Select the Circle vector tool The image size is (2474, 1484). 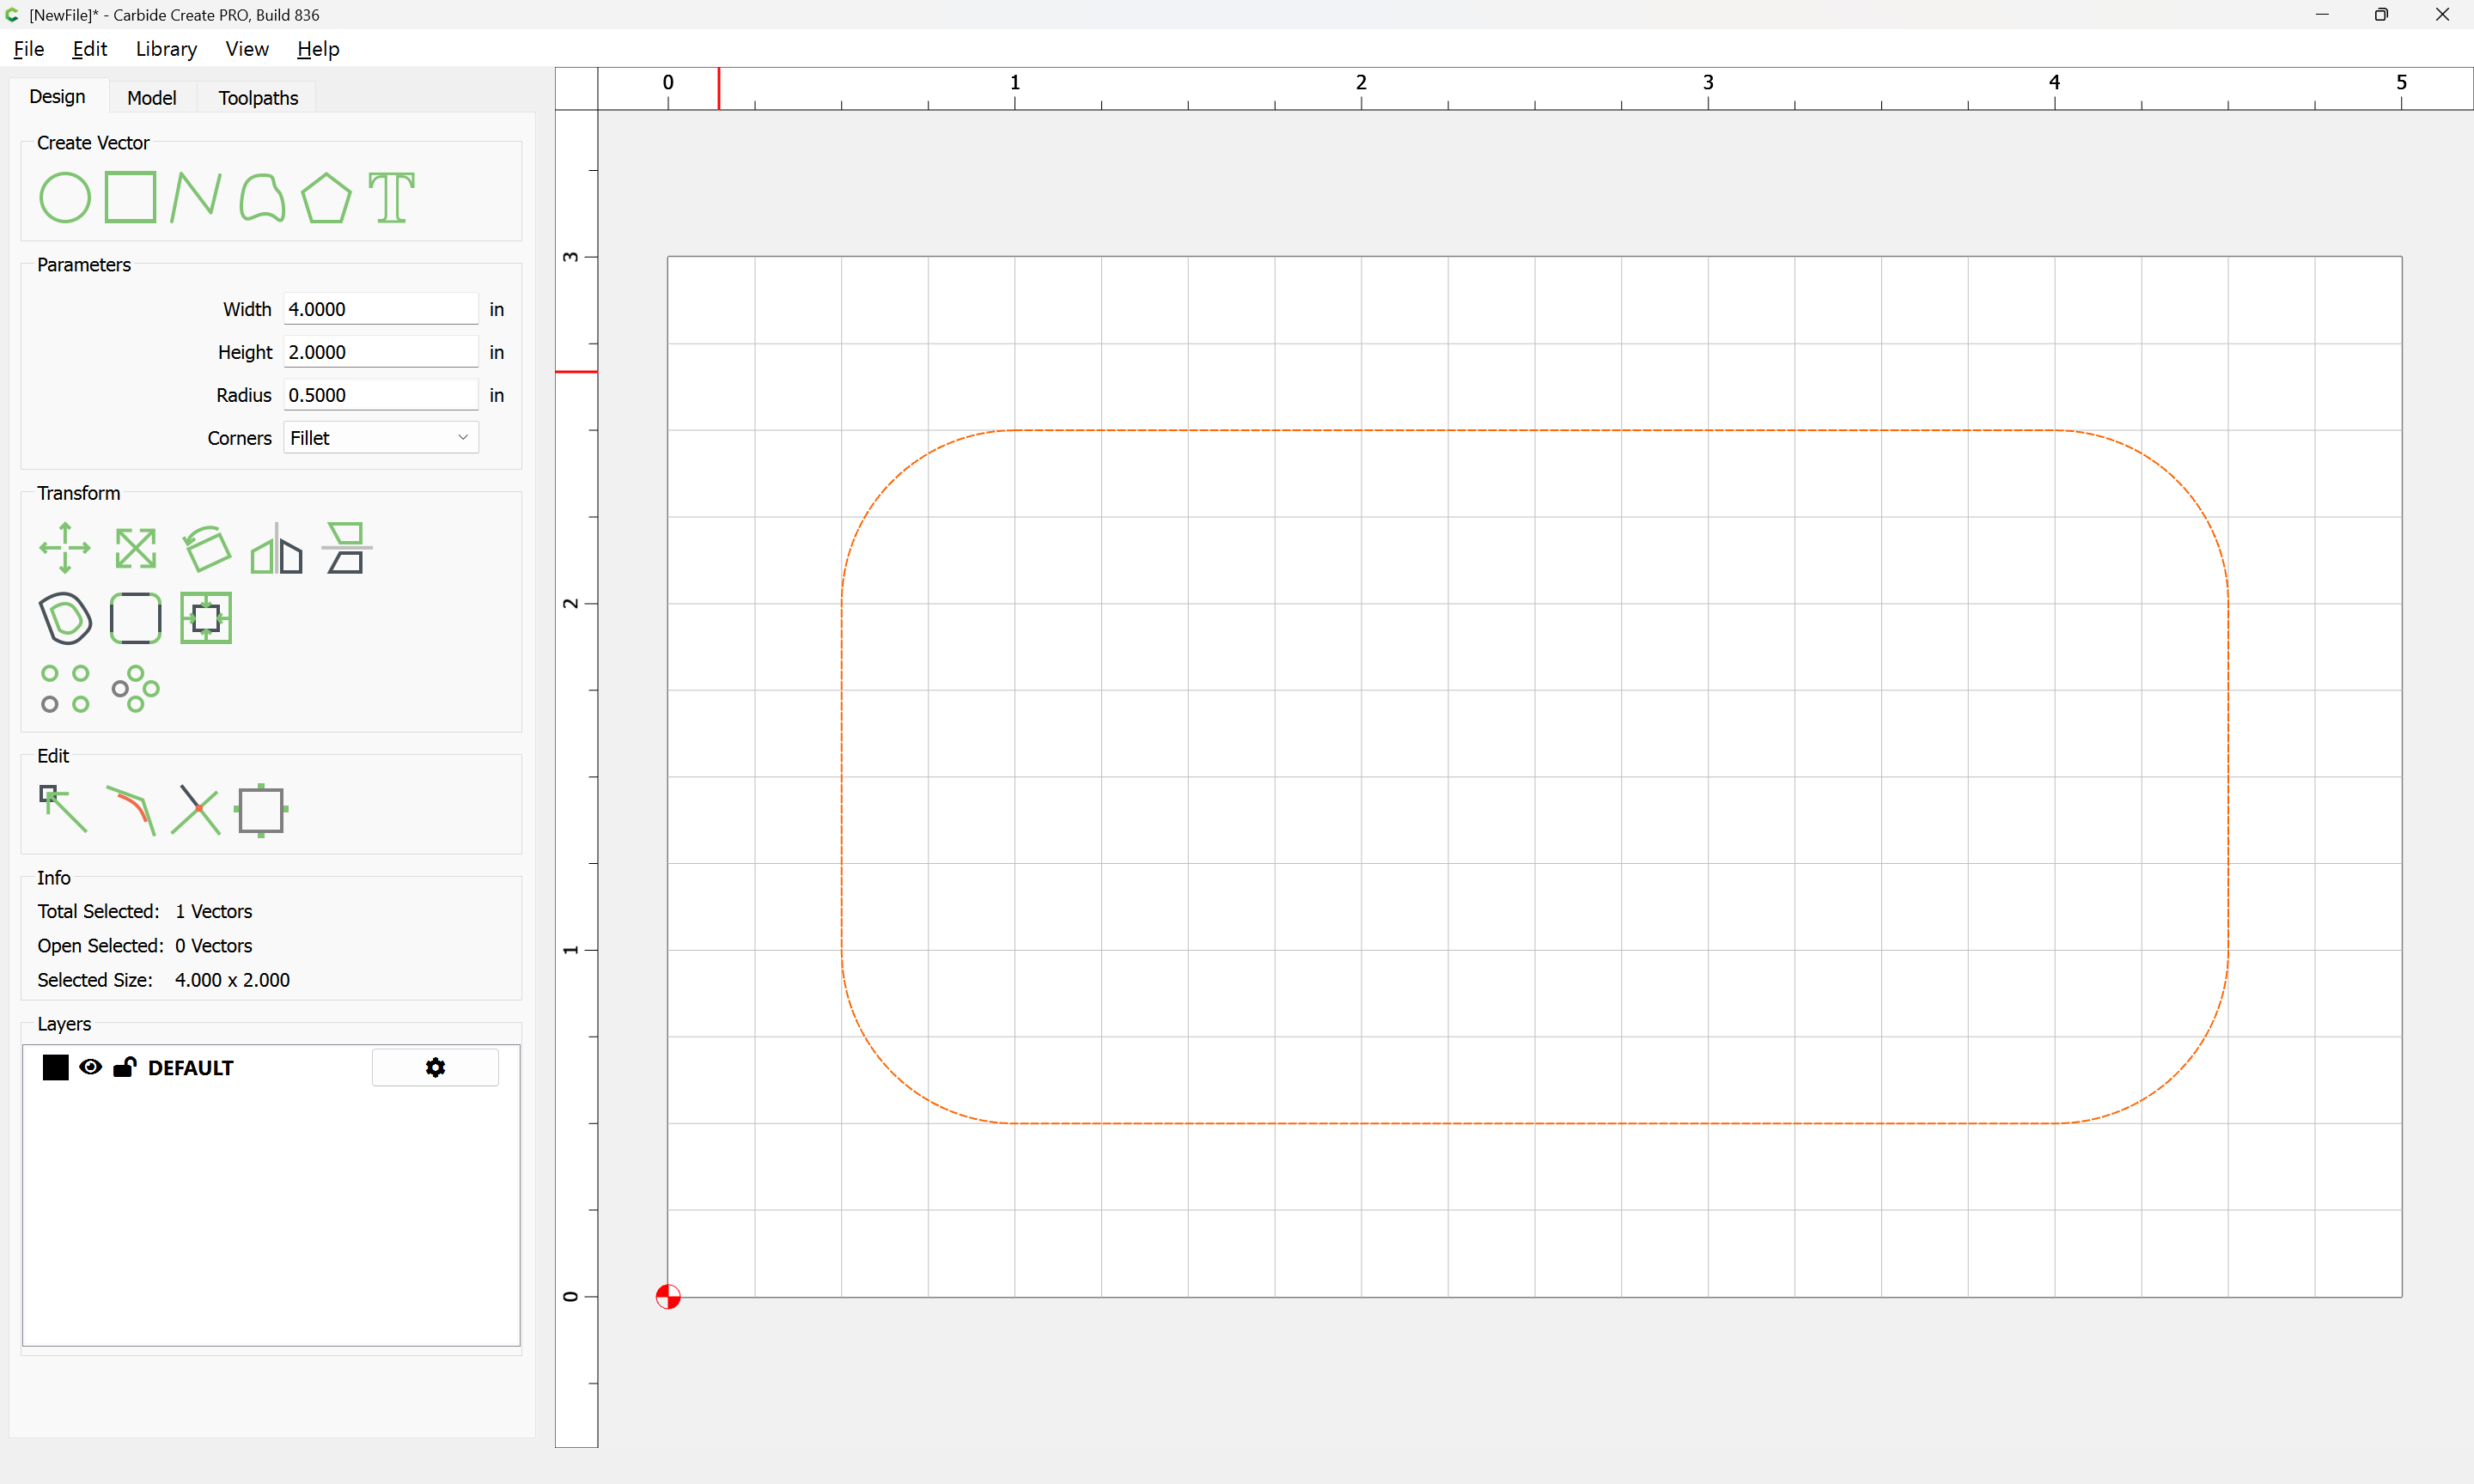[65, 197]
